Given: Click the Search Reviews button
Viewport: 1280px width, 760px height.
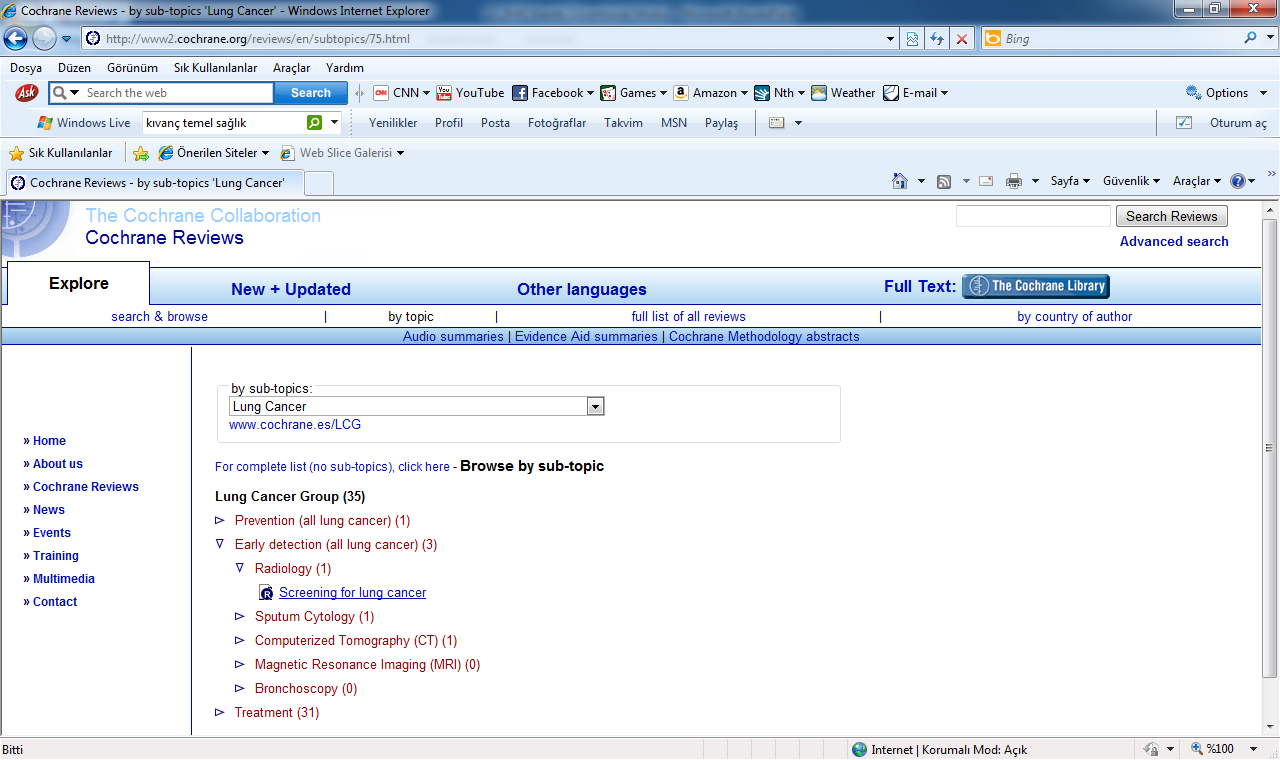Looking at the screenshot, I should 1171,216.
